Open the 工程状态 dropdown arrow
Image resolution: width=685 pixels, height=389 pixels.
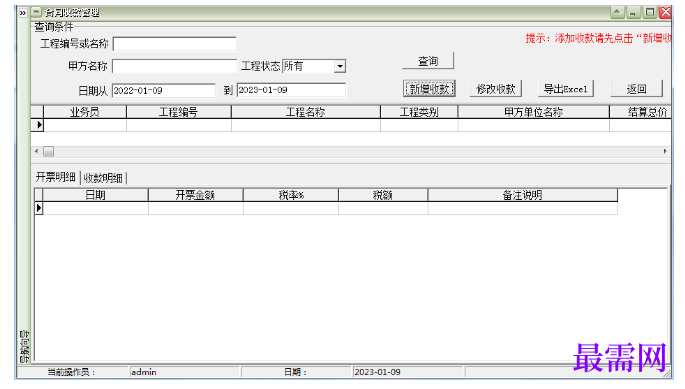tap(340, 66)
